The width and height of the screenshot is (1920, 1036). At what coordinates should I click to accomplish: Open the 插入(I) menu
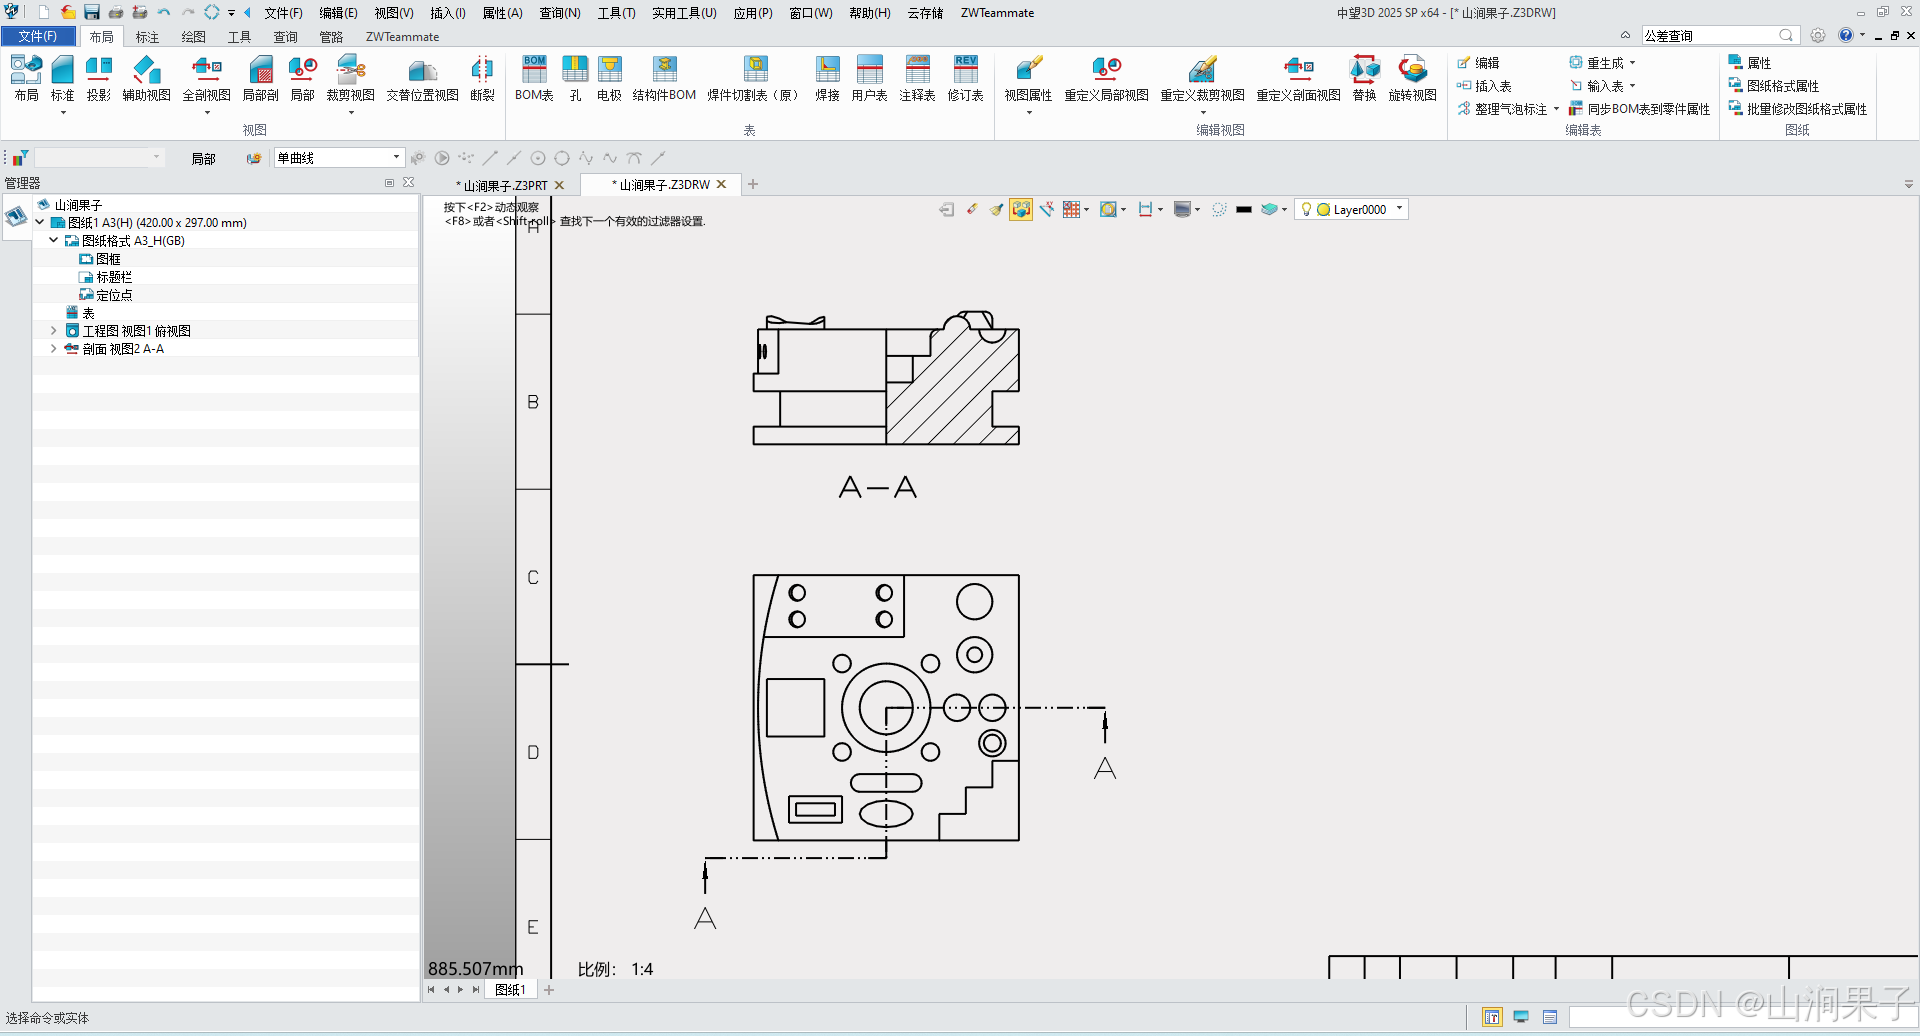coord(448,13)
